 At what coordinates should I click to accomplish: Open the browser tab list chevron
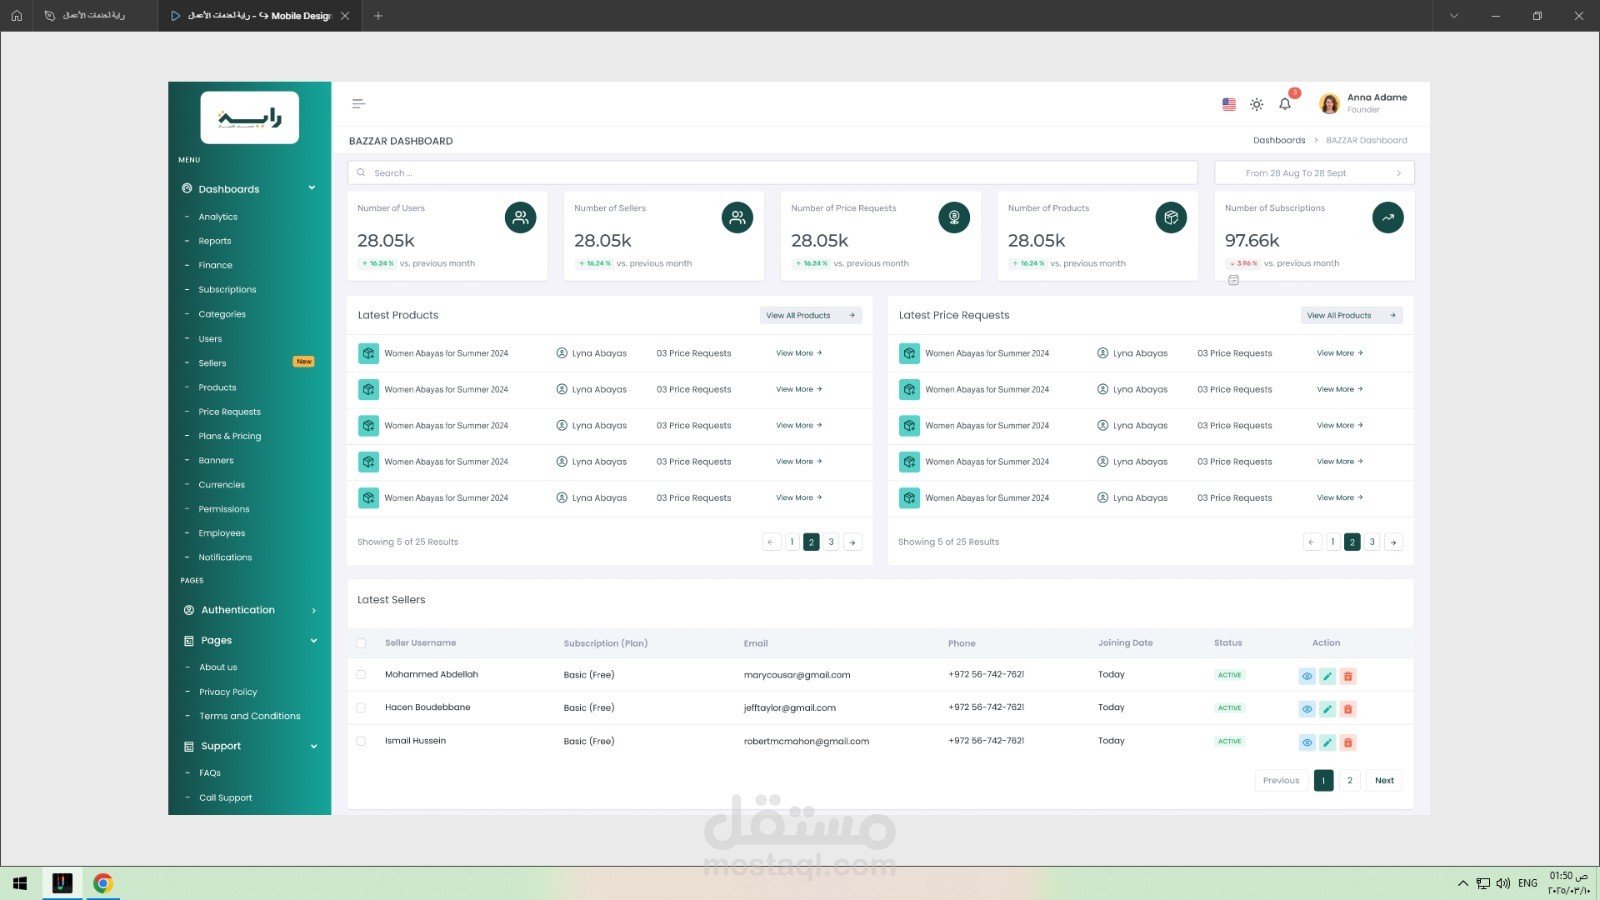pos(1453,16)
